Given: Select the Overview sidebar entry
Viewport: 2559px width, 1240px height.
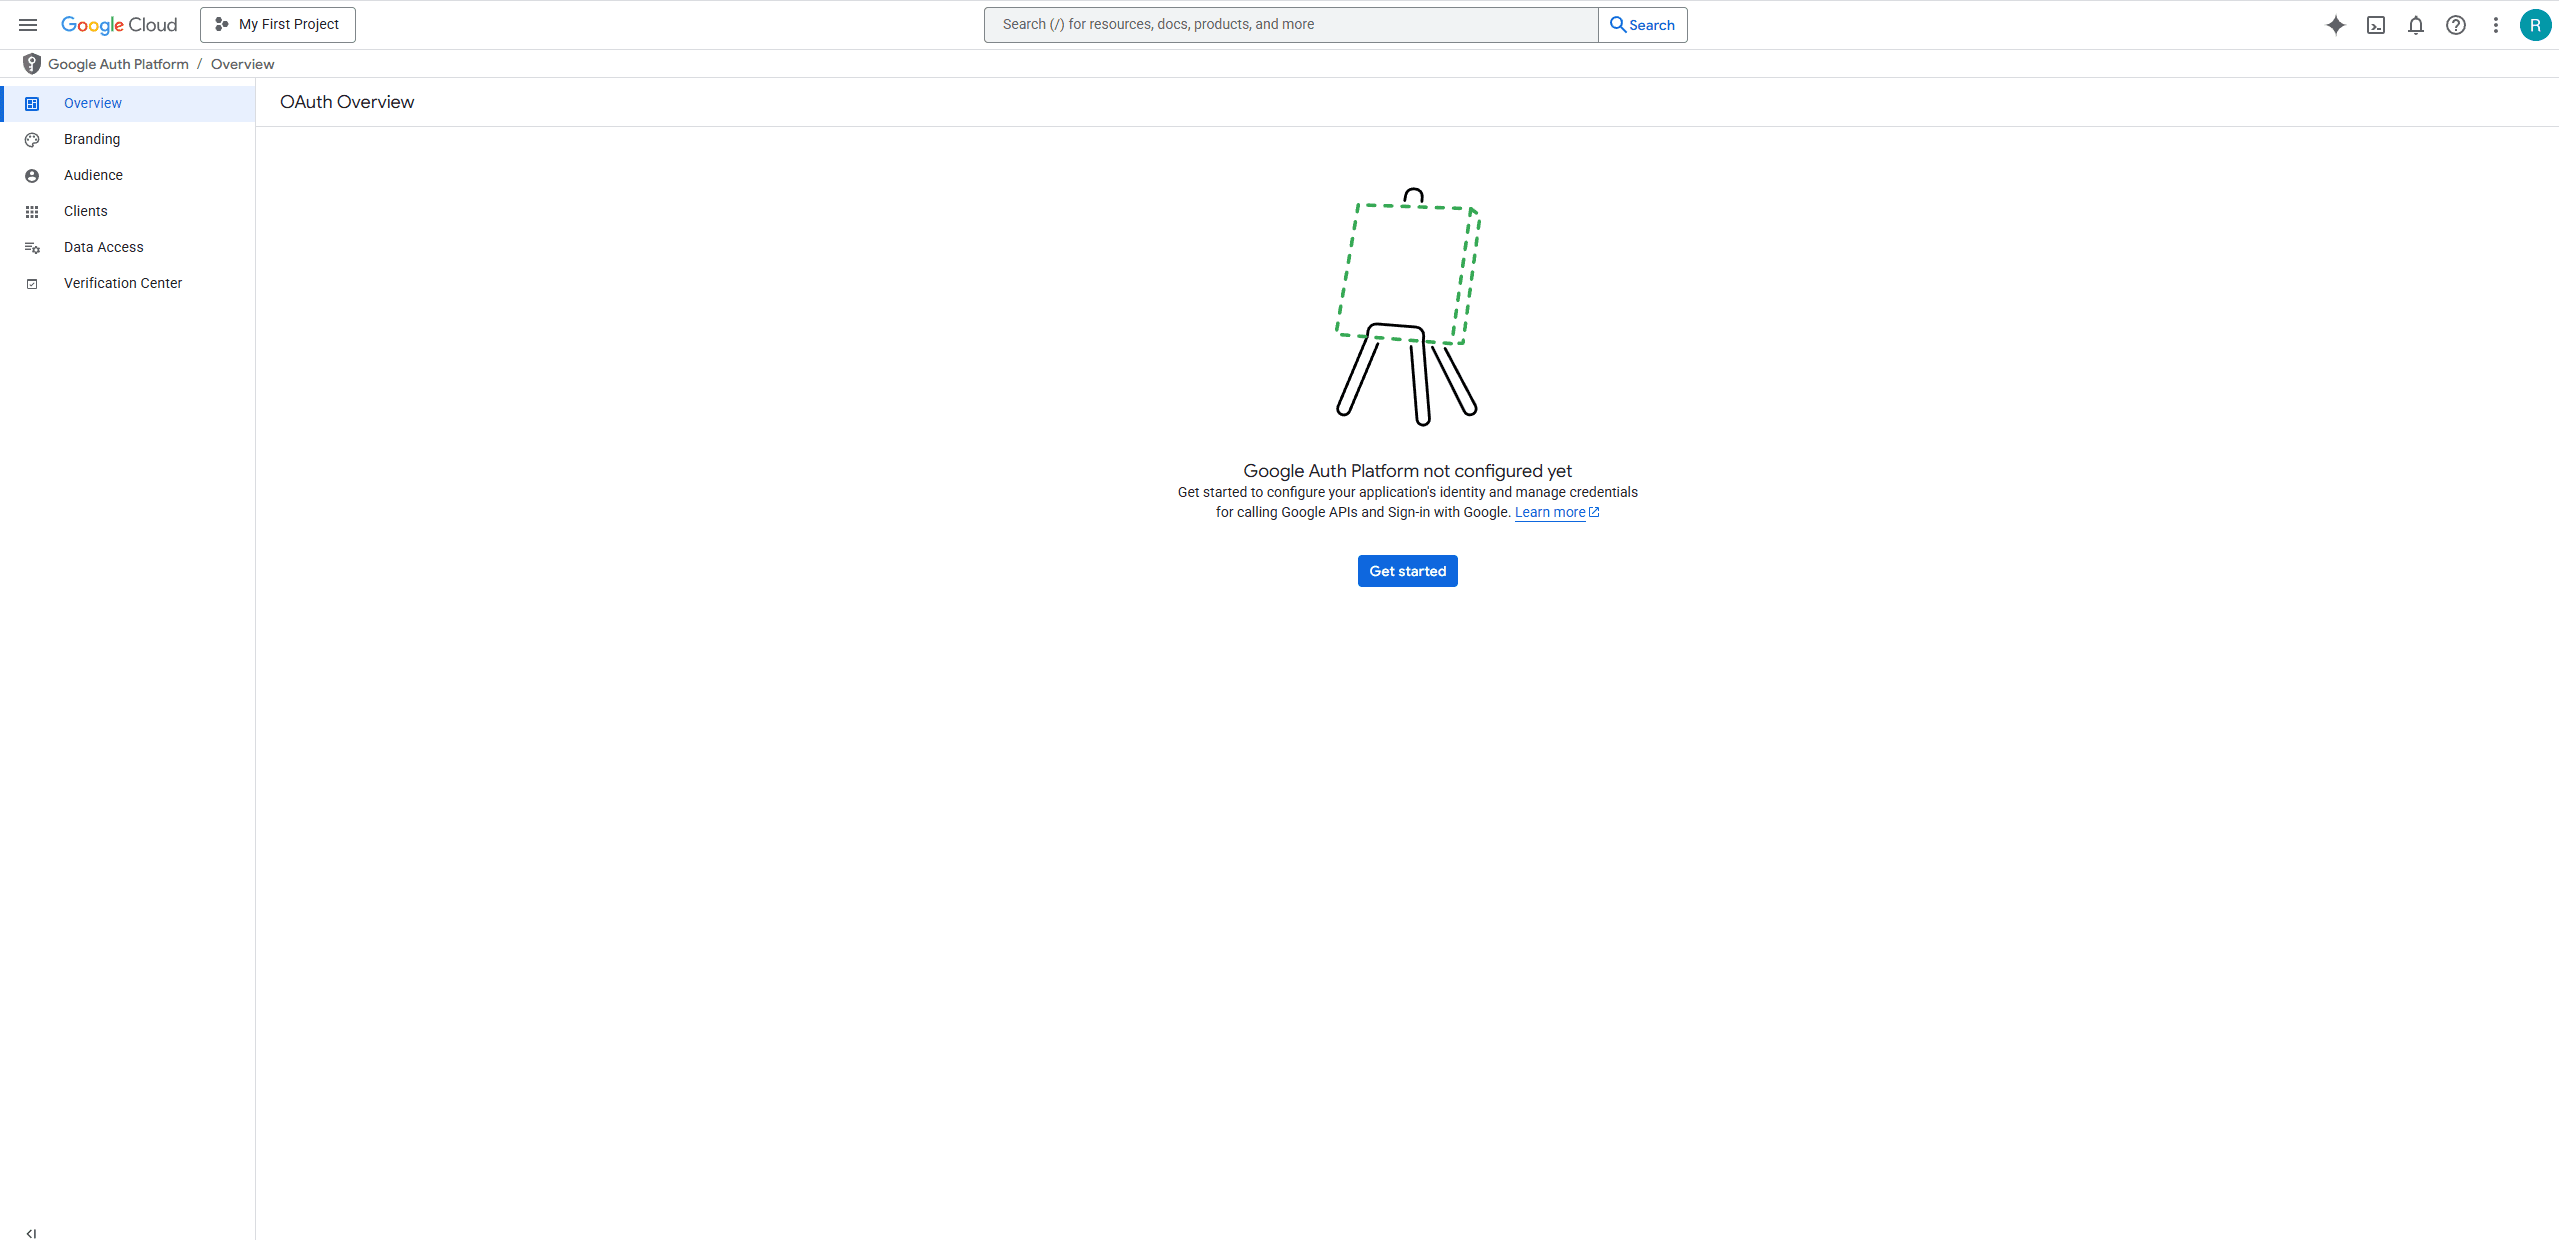Looking at the screenshot, I should pos(92,103).
